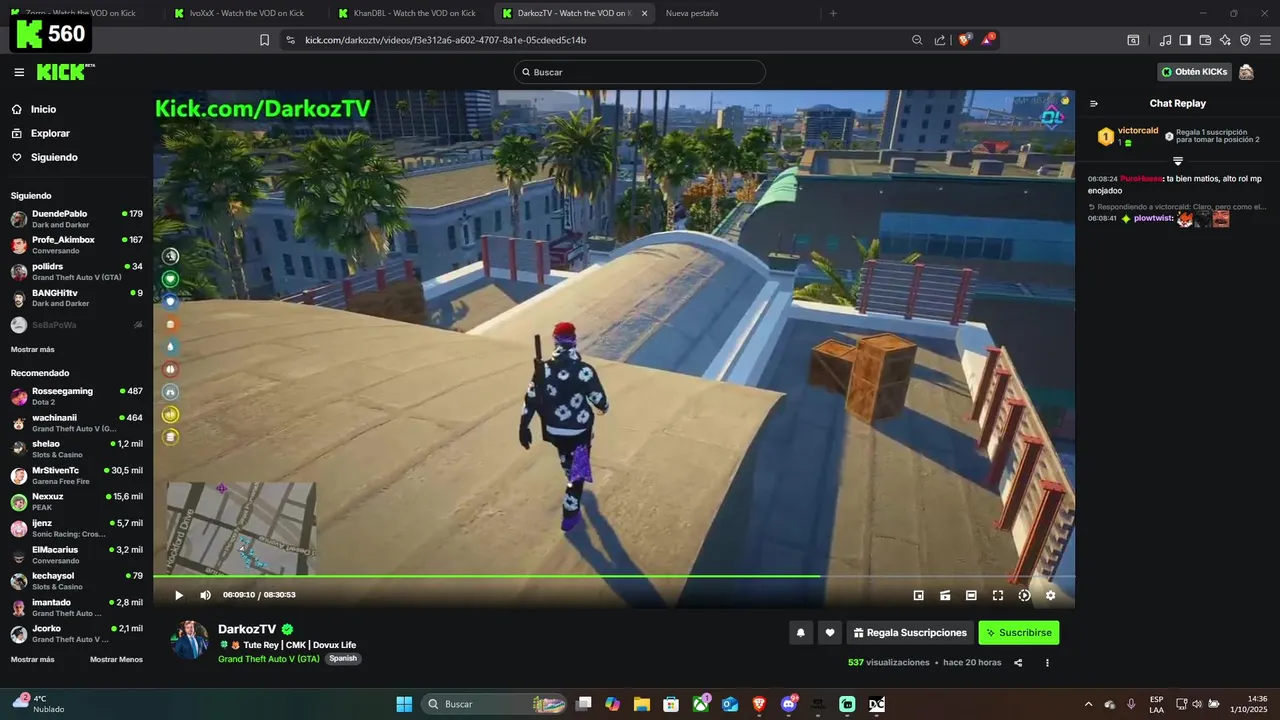Bookmark page icon in address bar
Image resolution: width=1280 pixels, height=720 pixels.
pos(264,40)
